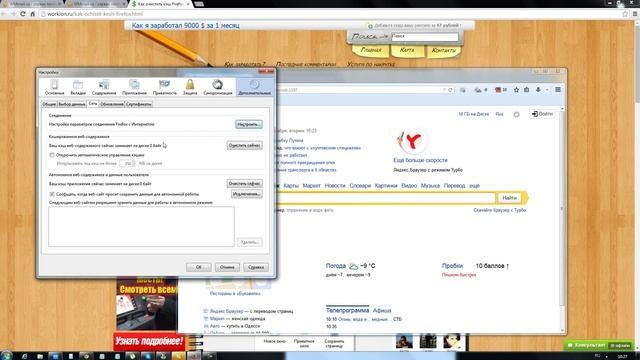Viewport: 640px width, 360px height.
Task: Click the Удалить button beside the site list
Action: (x=249, y=242)
